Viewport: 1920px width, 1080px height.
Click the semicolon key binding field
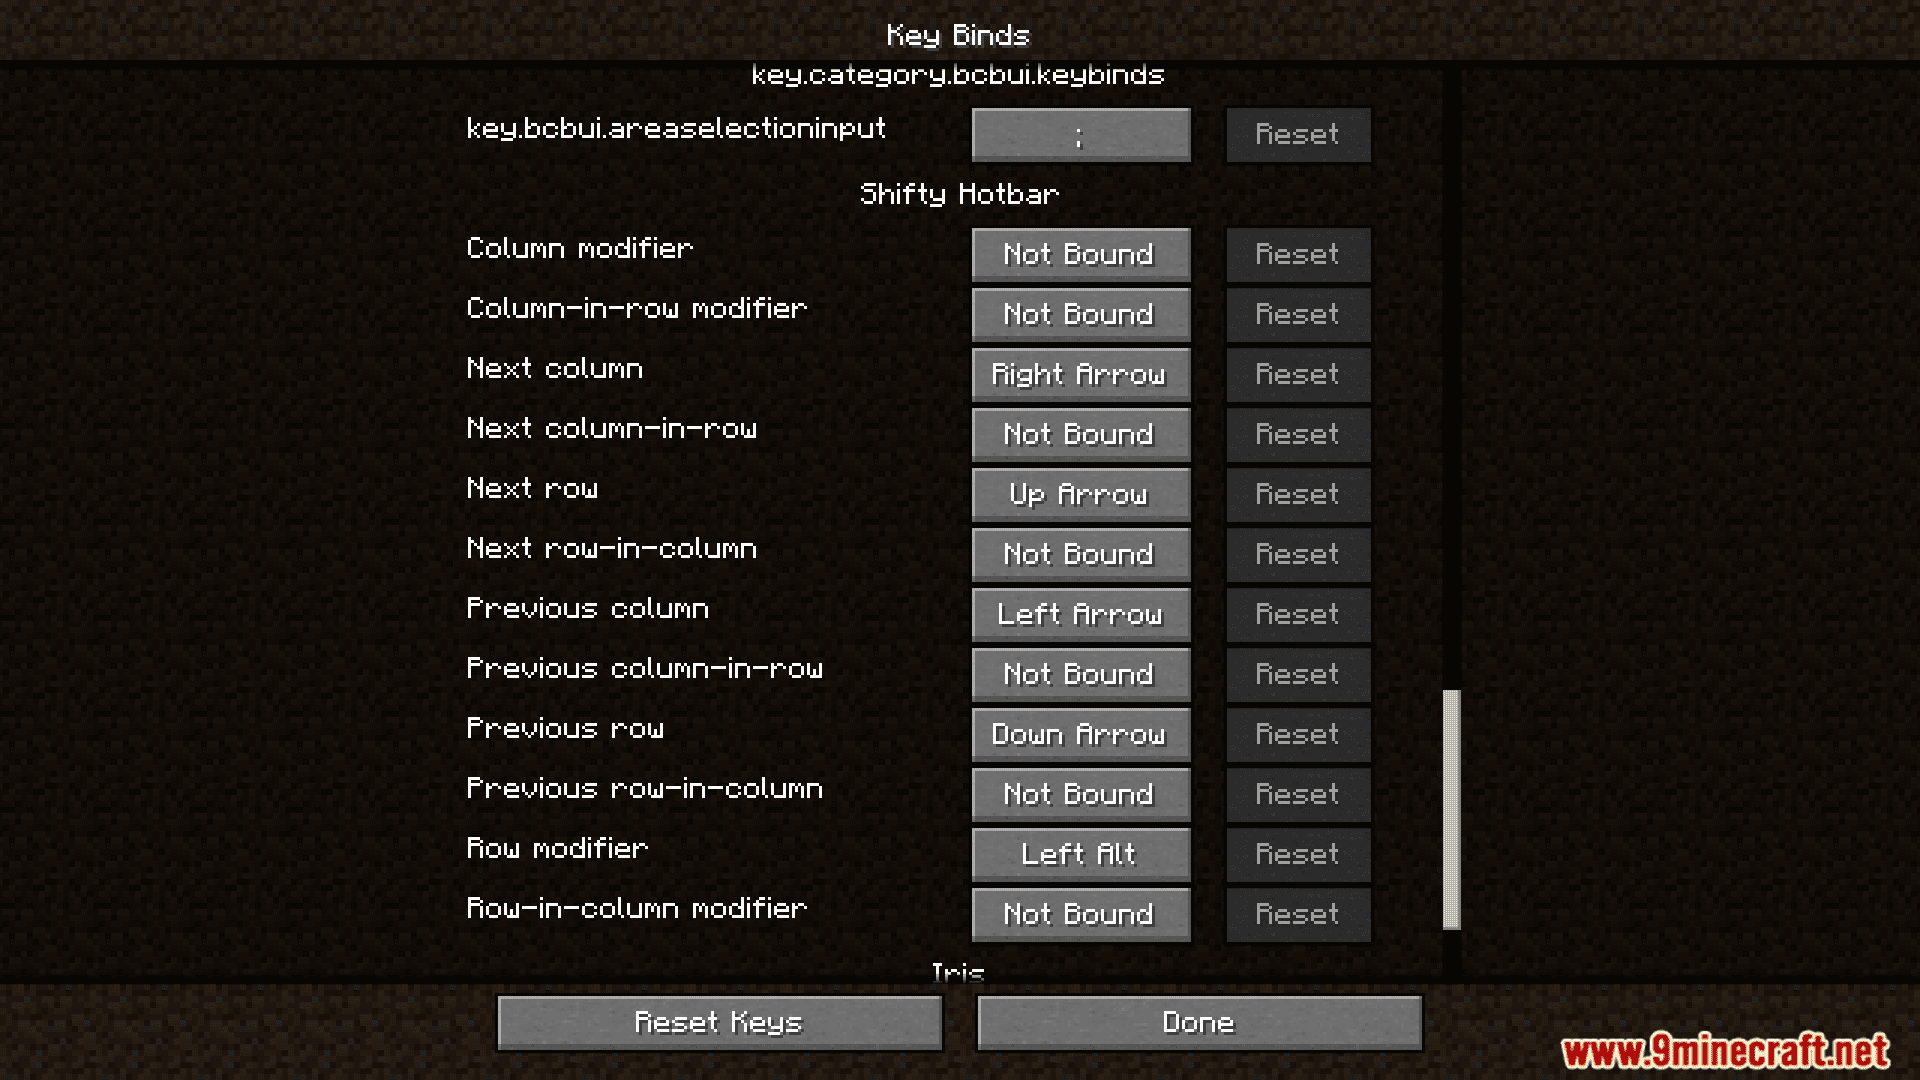(x=1079, y=133)
